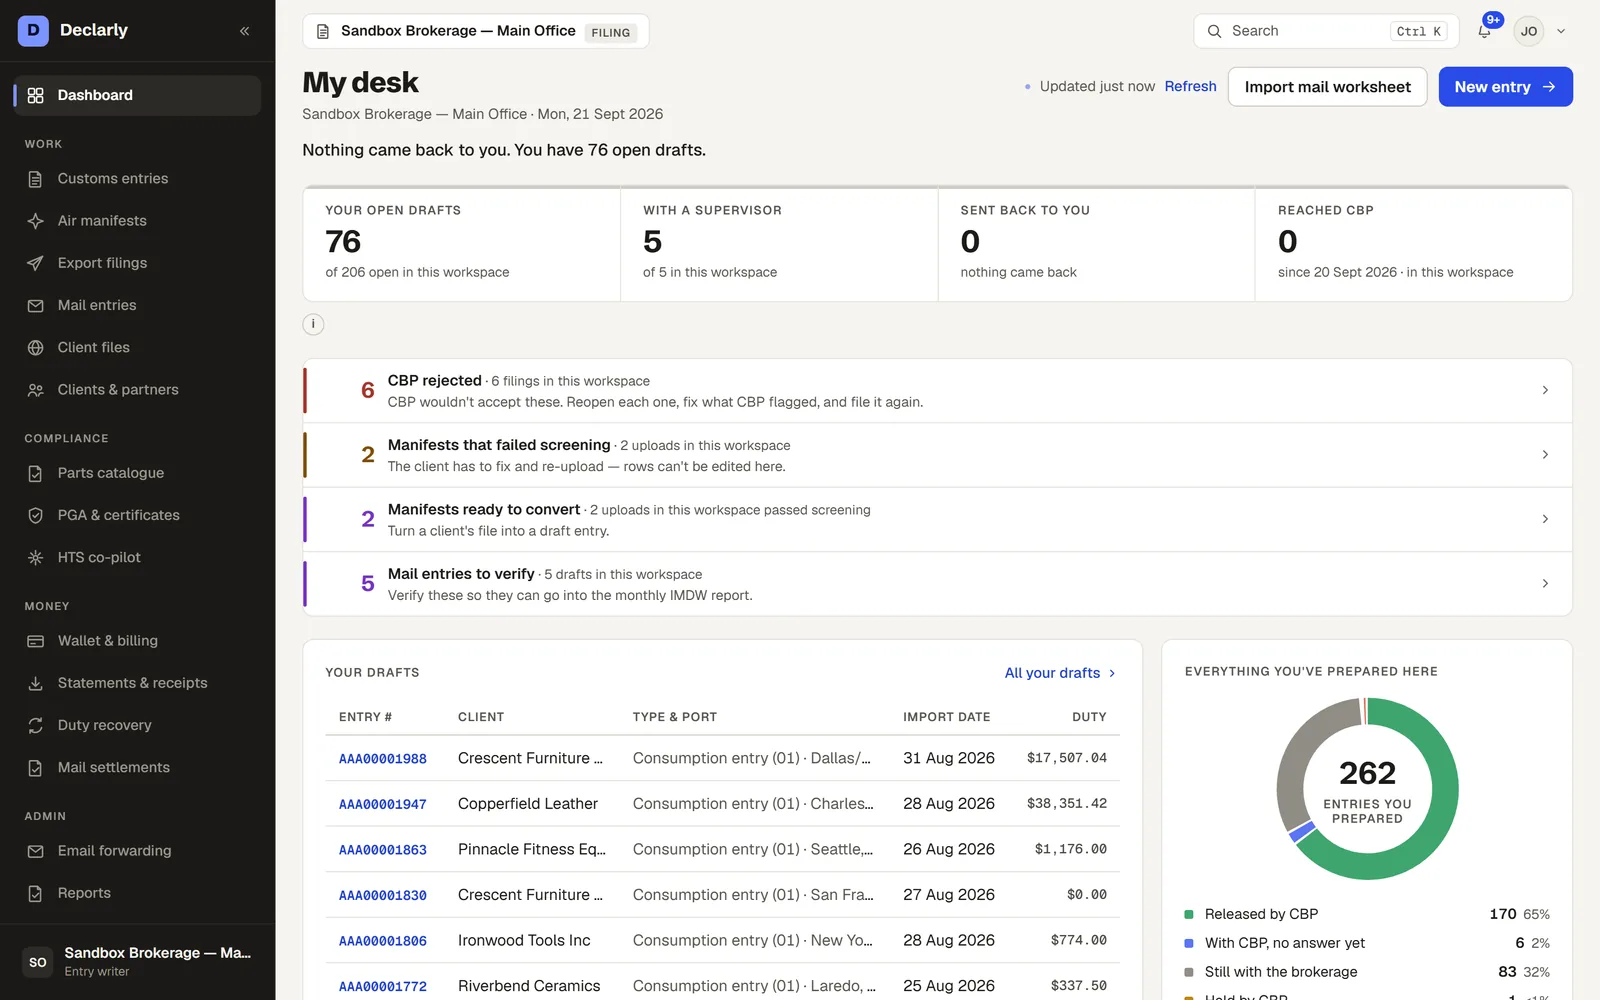This screenshot has height=1000, width=1600.
Task: Open Duty recovery menu item
Action: pos(138,725)
